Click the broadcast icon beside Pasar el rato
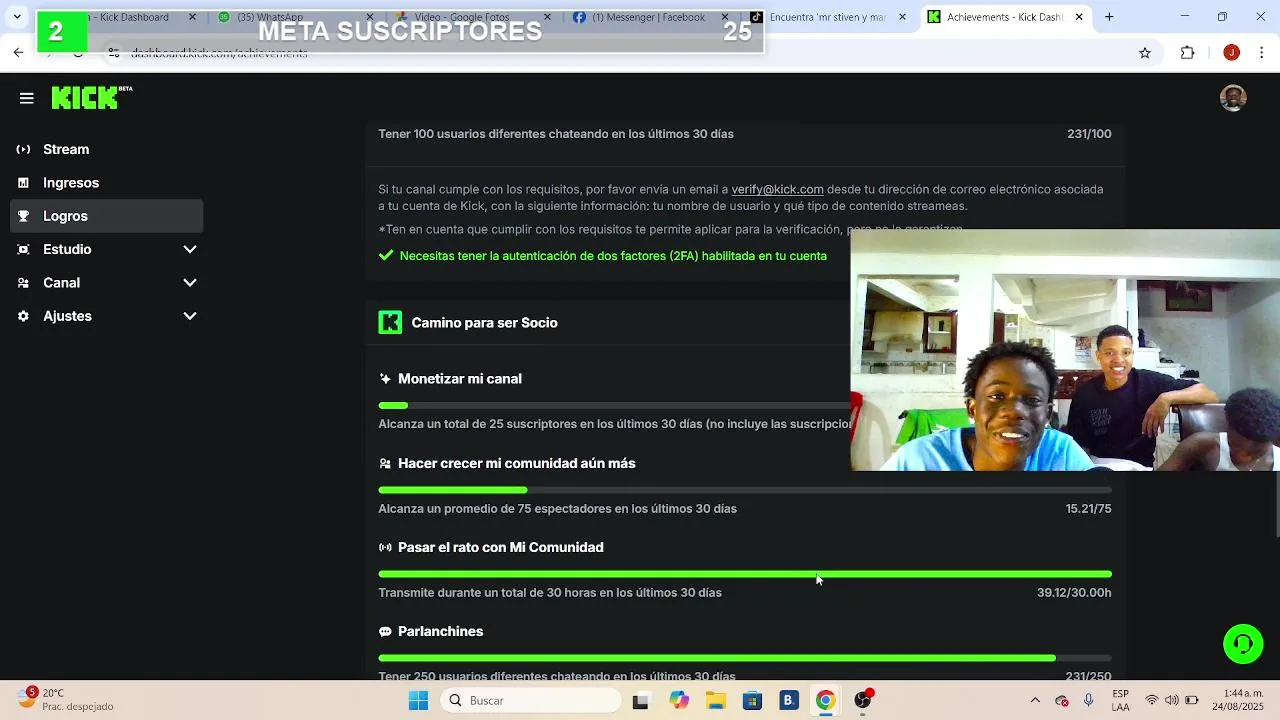This screenshot has height=720, width=1280. [385, 547]
